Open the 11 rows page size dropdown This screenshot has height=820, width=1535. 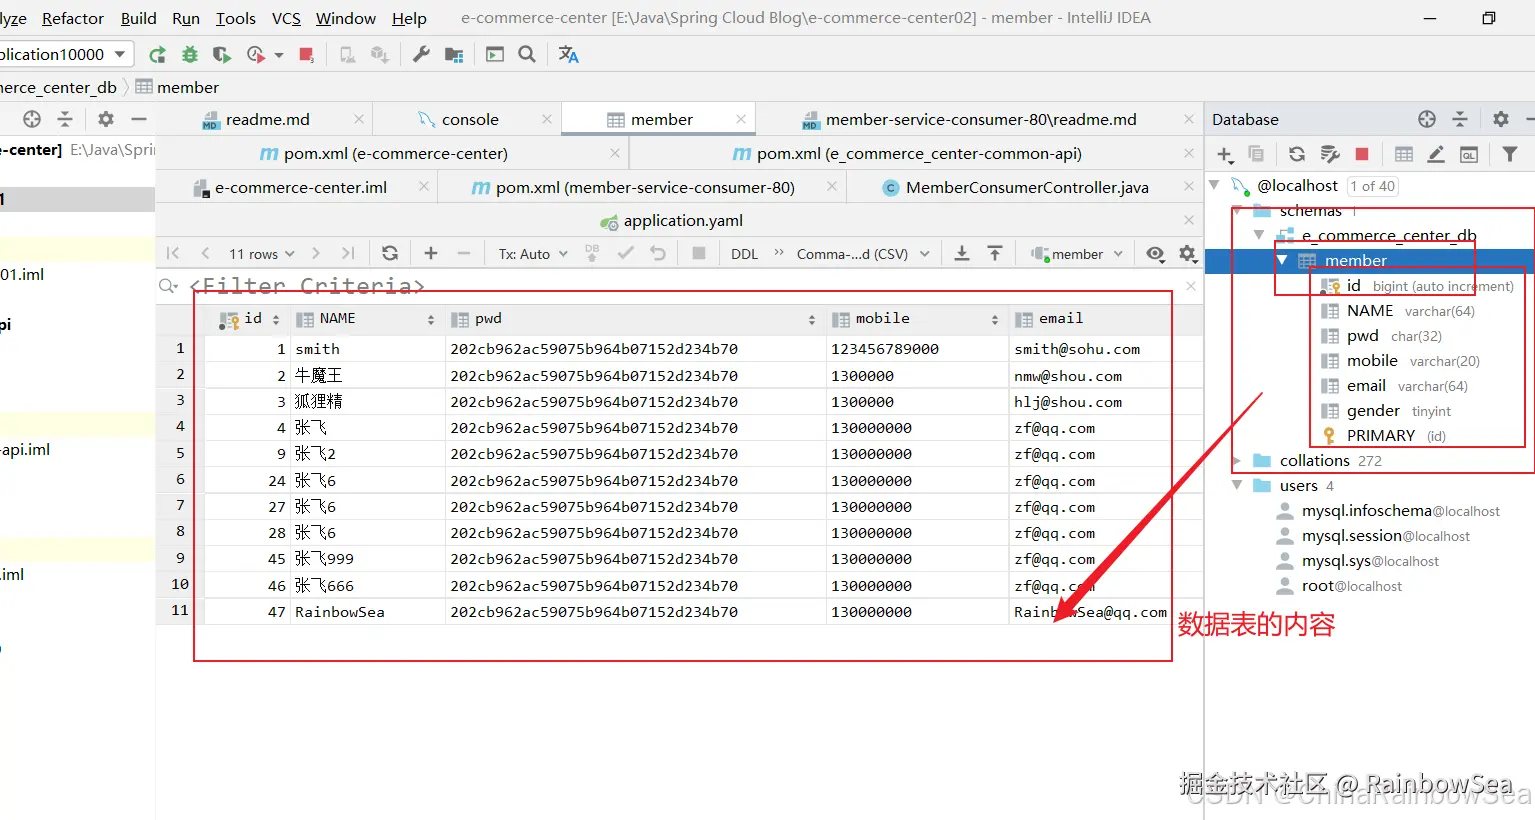pyautogui.click(x=262, y=254)
